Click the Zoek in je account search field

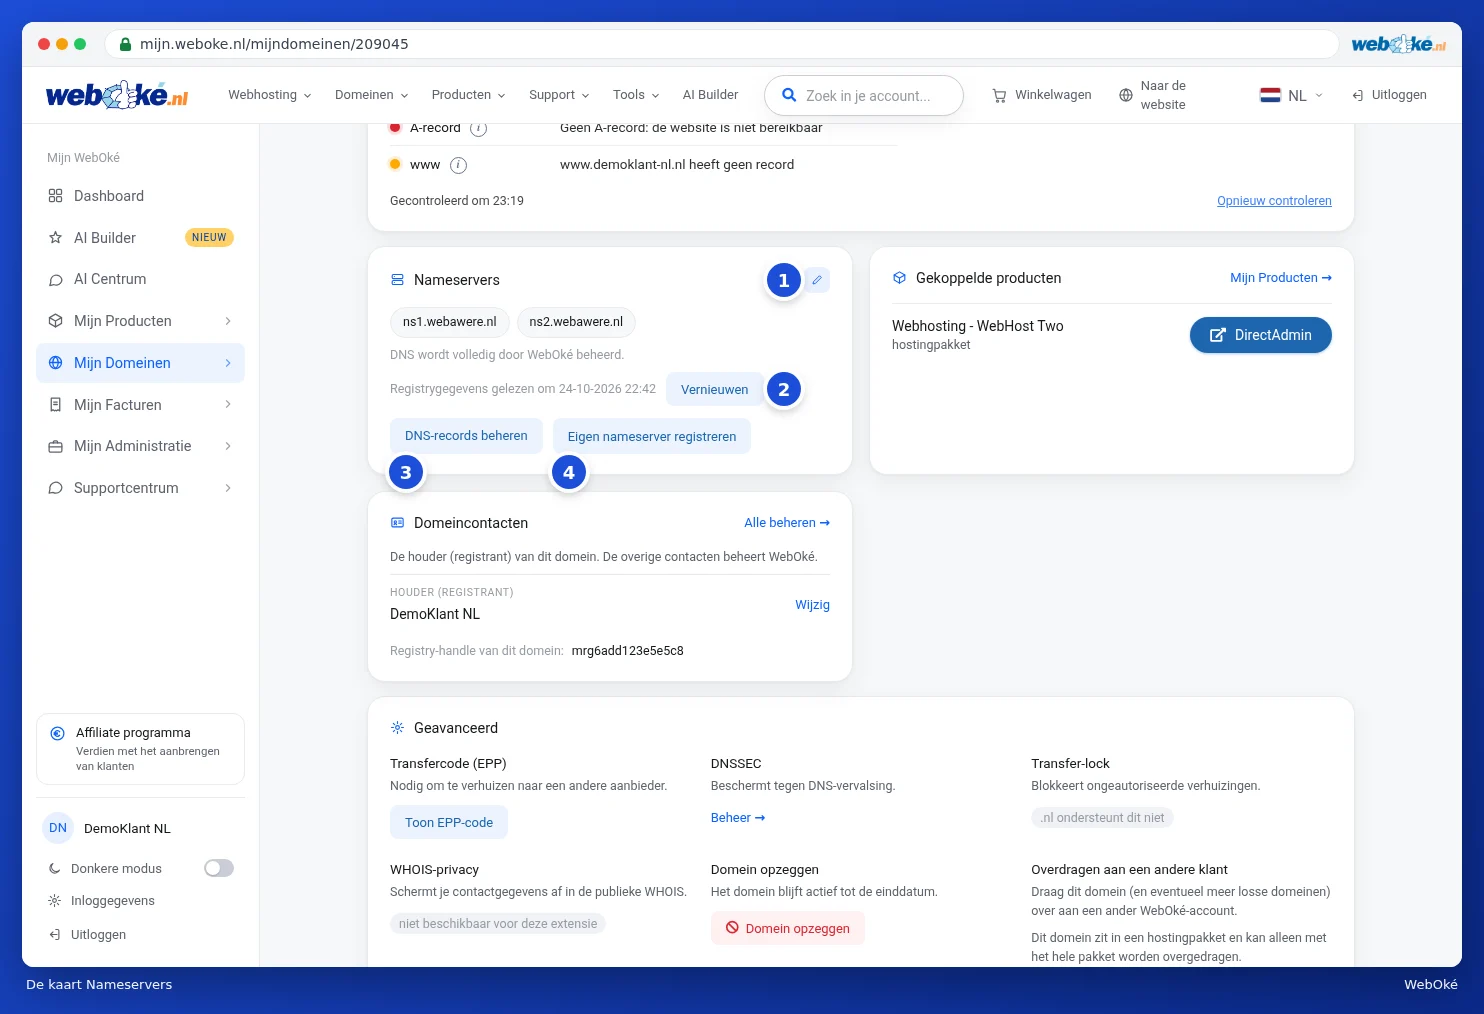click(864, 96)
